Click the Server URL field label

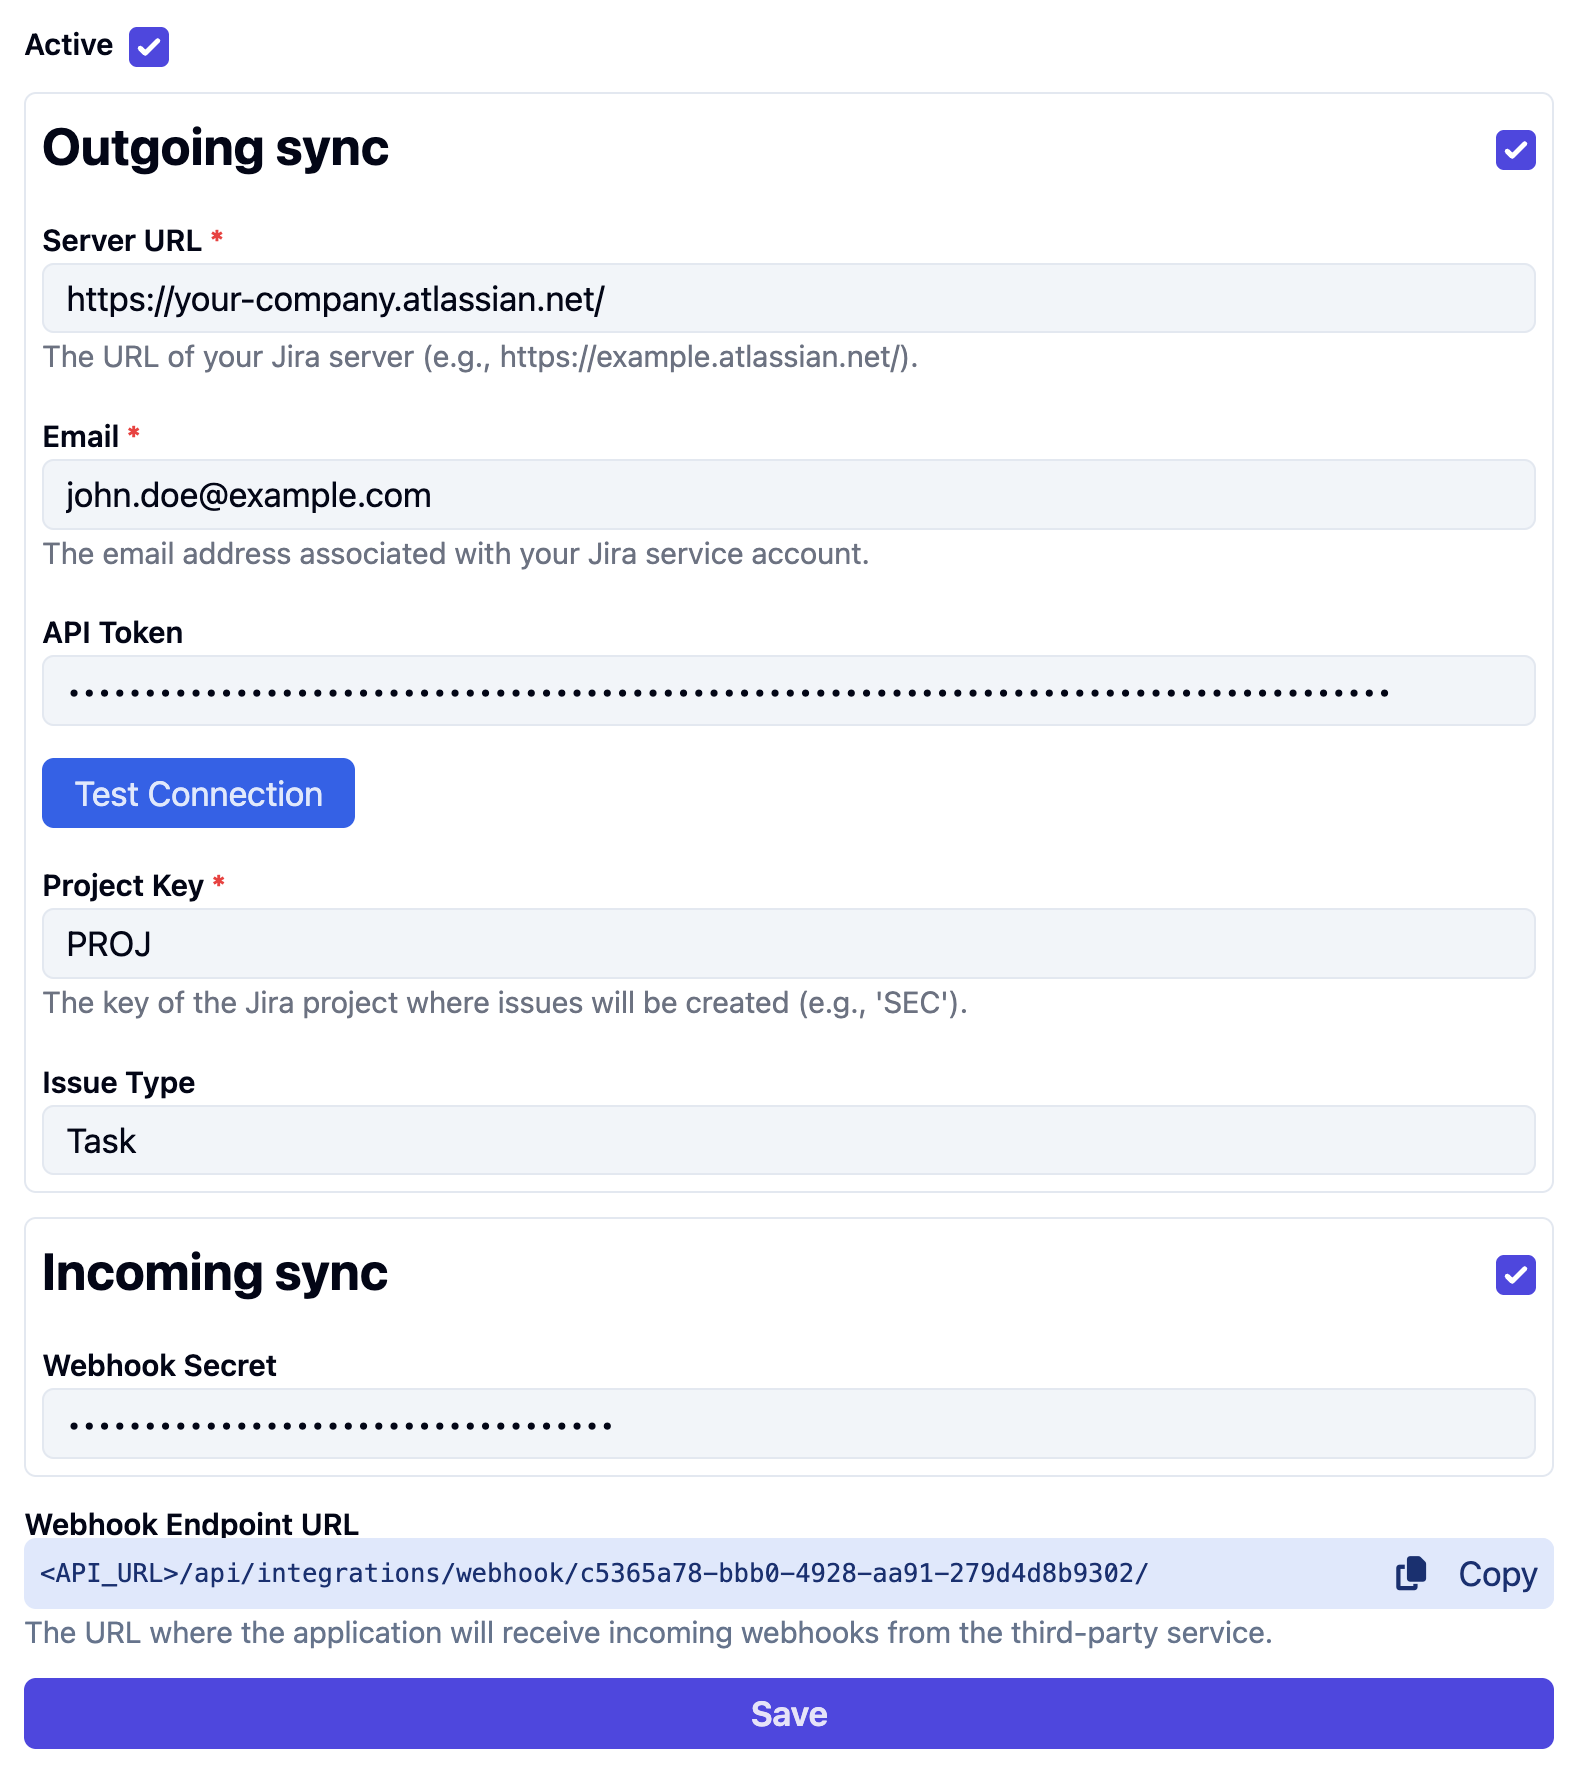[122, 241]
